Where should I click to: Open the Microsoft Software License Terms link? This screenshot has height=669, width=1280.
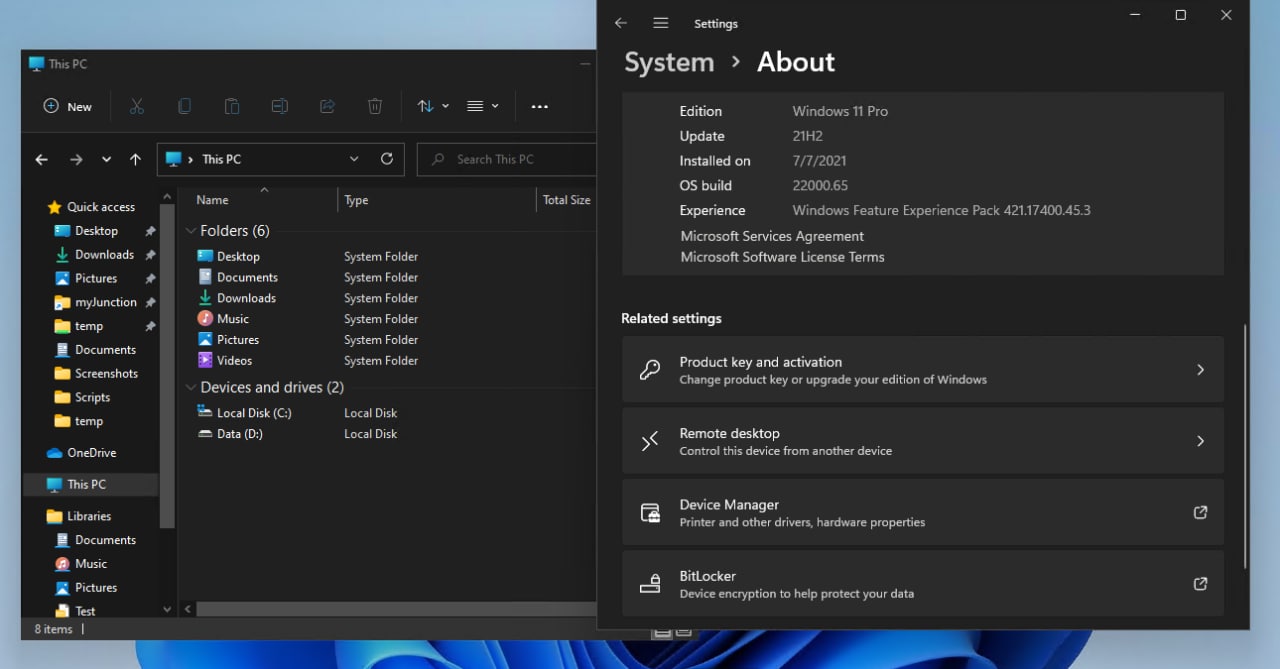click(x=782, y=257)
